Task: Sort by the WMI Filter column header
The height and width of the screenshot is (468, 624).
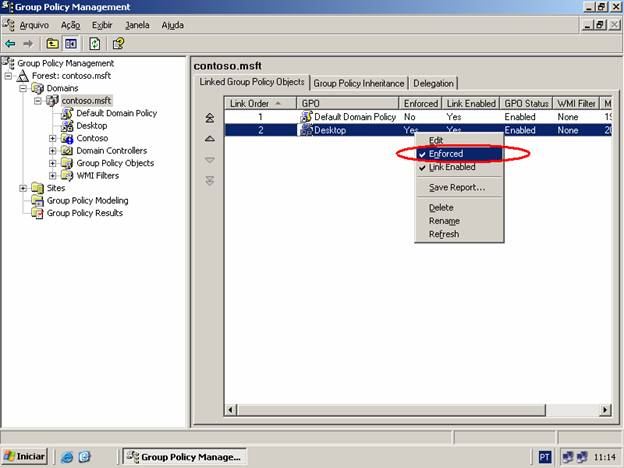Action: [576, 103]
